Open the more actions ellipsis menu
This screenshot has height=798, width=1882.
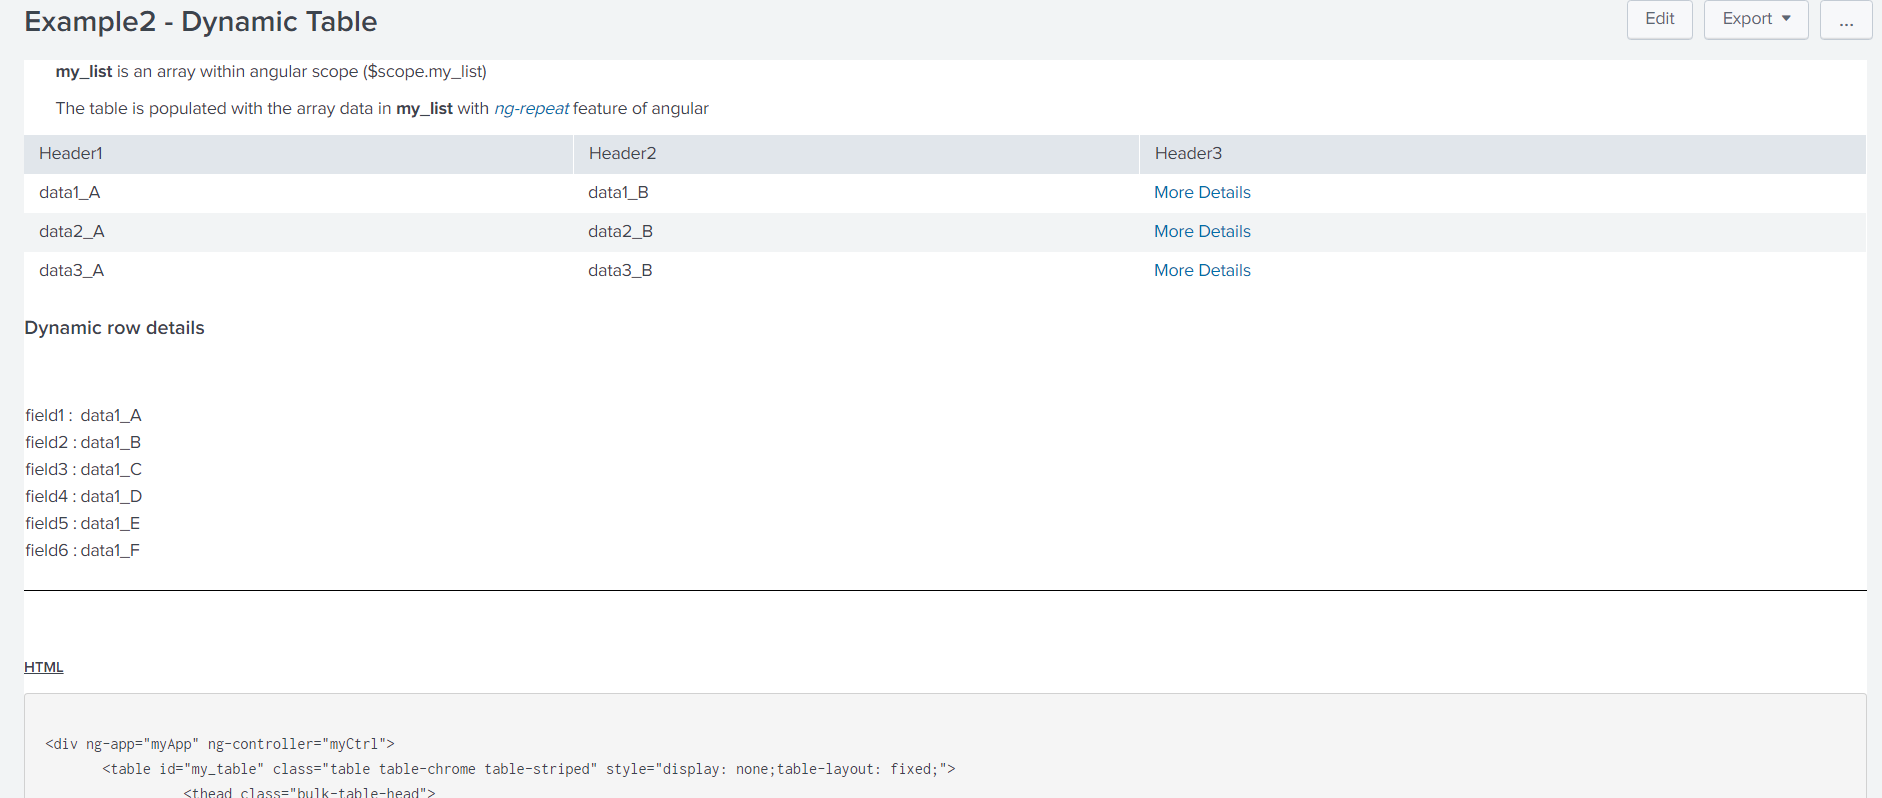[1845, 19]
